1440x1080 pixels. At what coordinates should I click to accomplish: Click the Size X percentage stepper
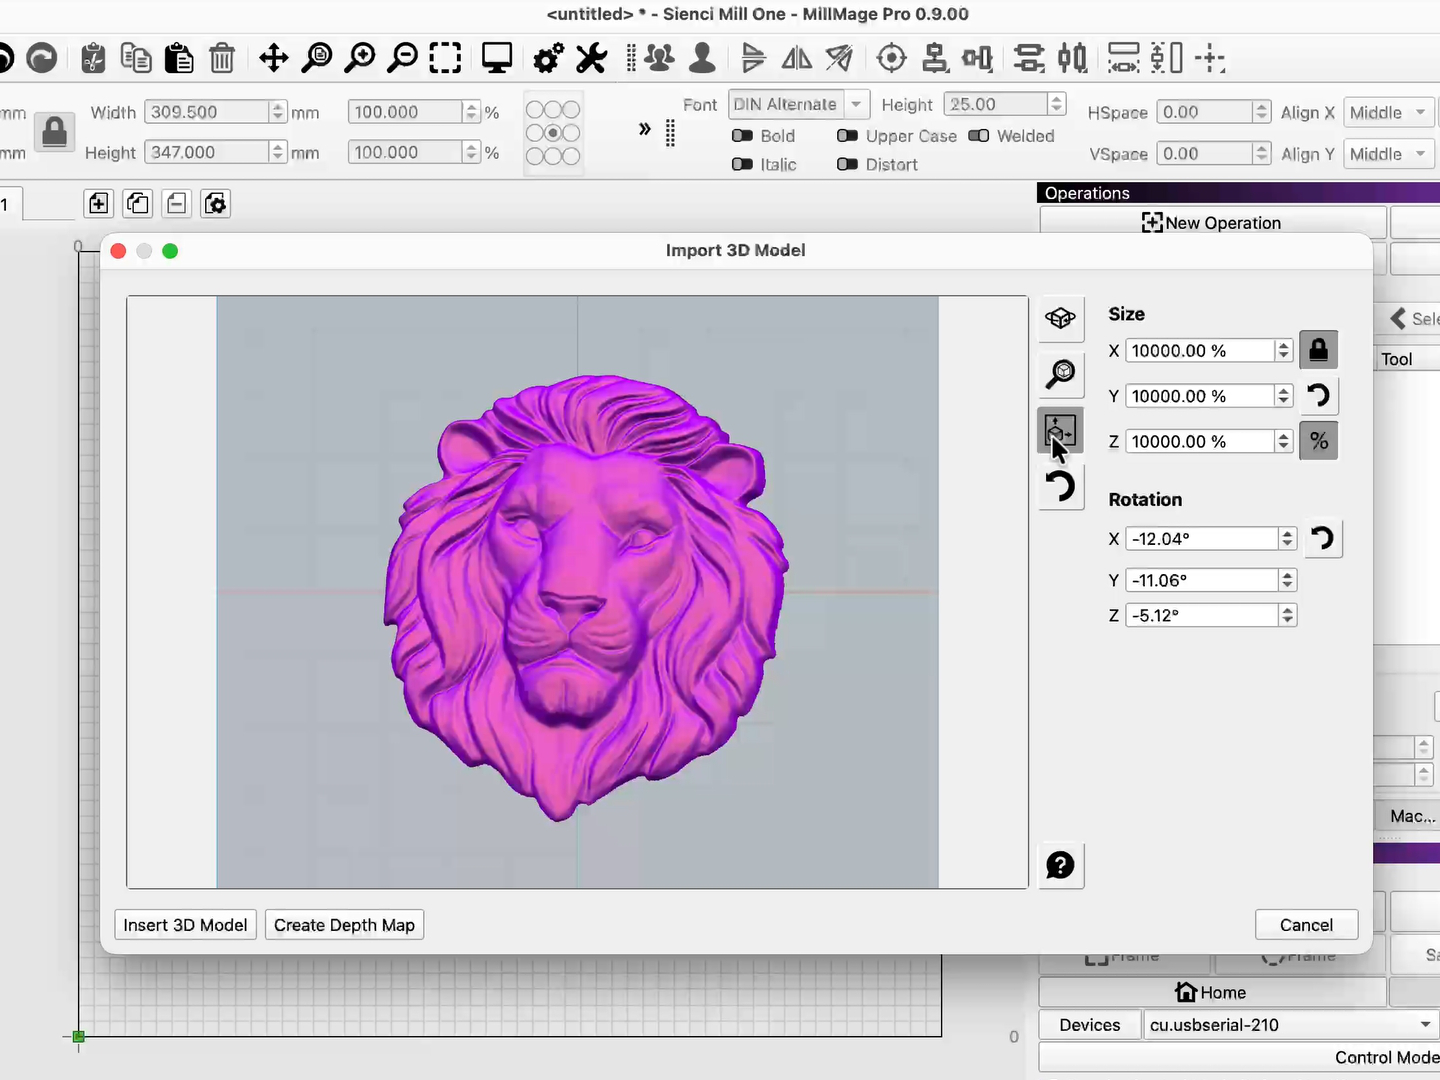click(1283, 351)
